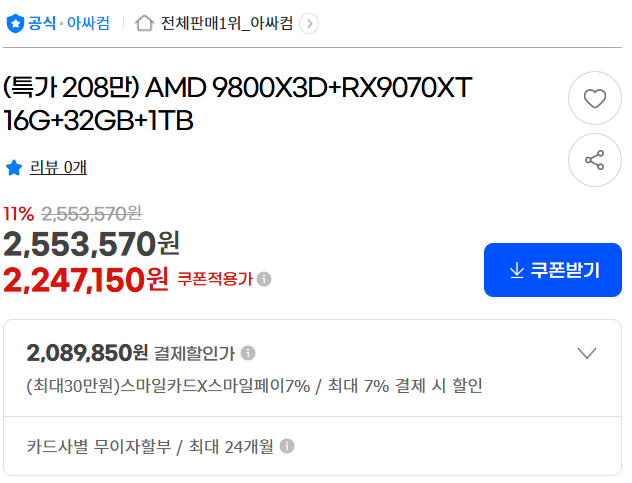Open info icon beside 최대 24개월
Viewport: 632px width, 483px height.
point(287,446)
